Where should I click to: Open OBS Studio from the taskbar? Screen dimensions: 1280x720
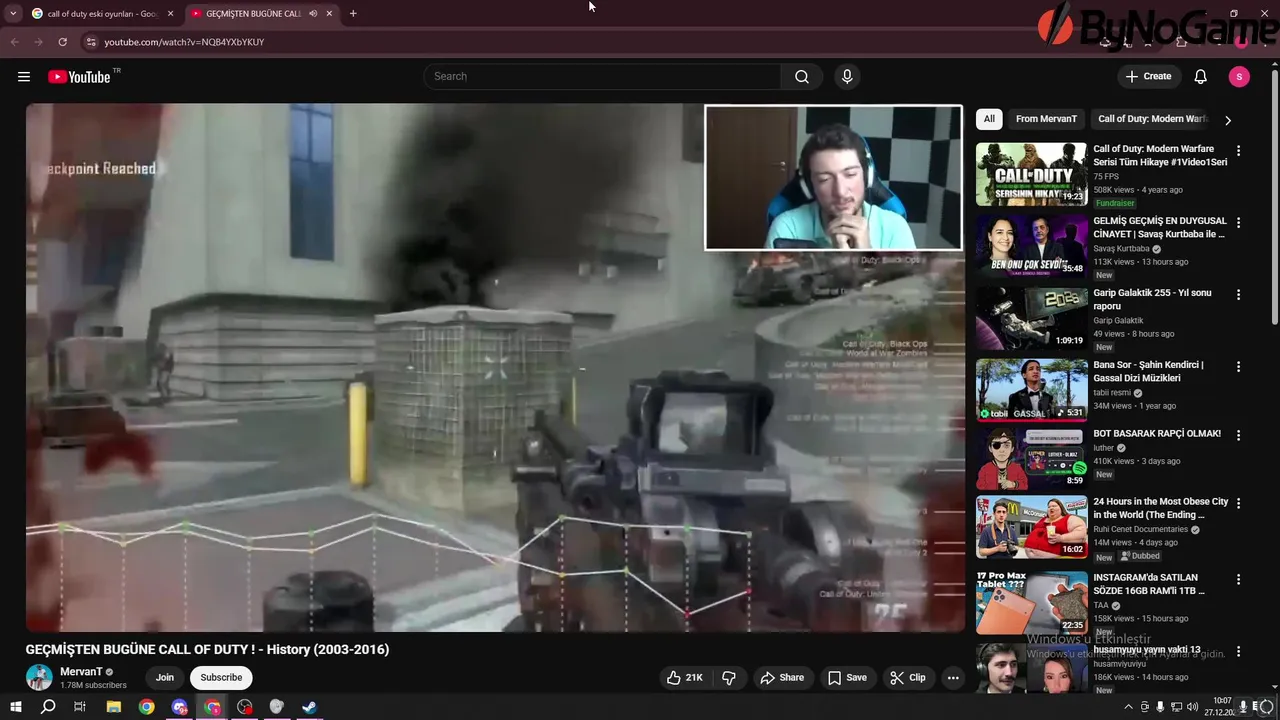coord(245,707)
